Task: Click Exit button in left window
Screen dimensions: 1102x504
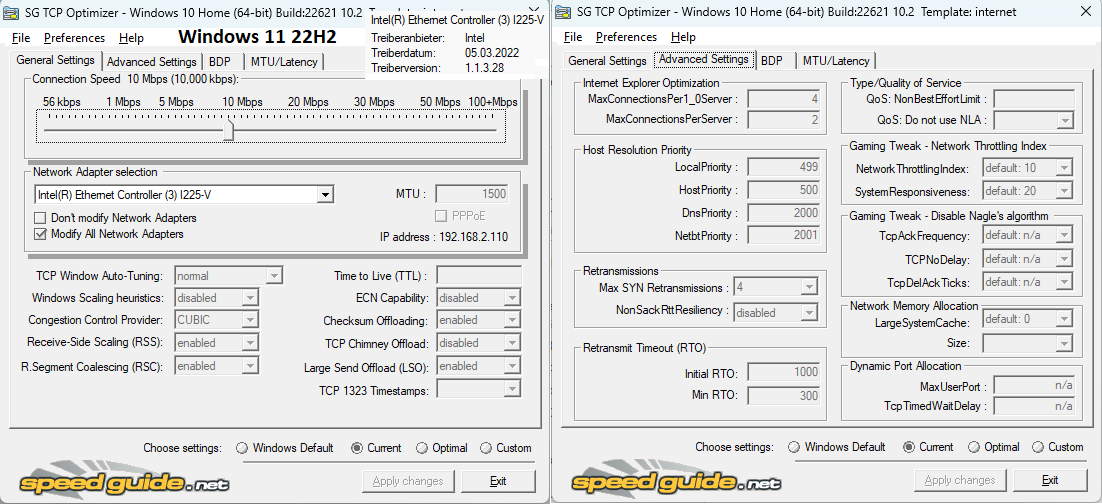Action: [498, 482]
